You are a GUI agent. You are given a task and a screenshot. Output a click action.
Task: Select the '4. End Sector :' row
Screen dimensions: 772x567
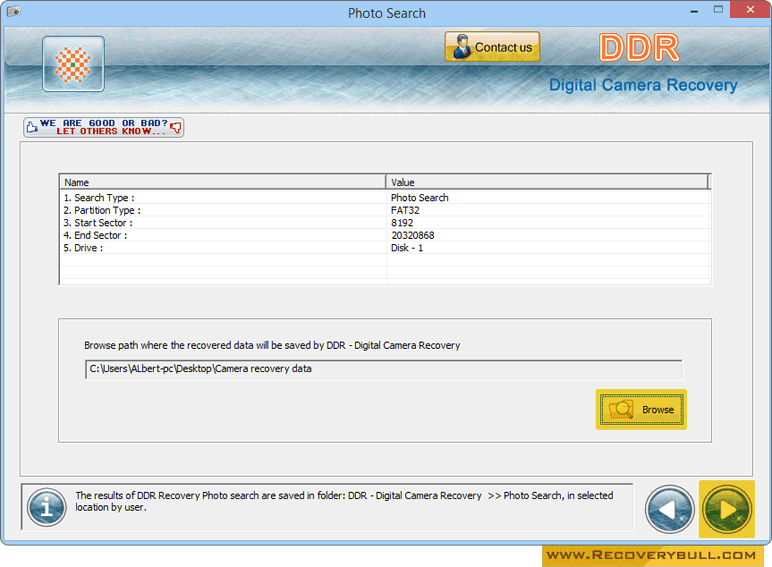[385, 235]
